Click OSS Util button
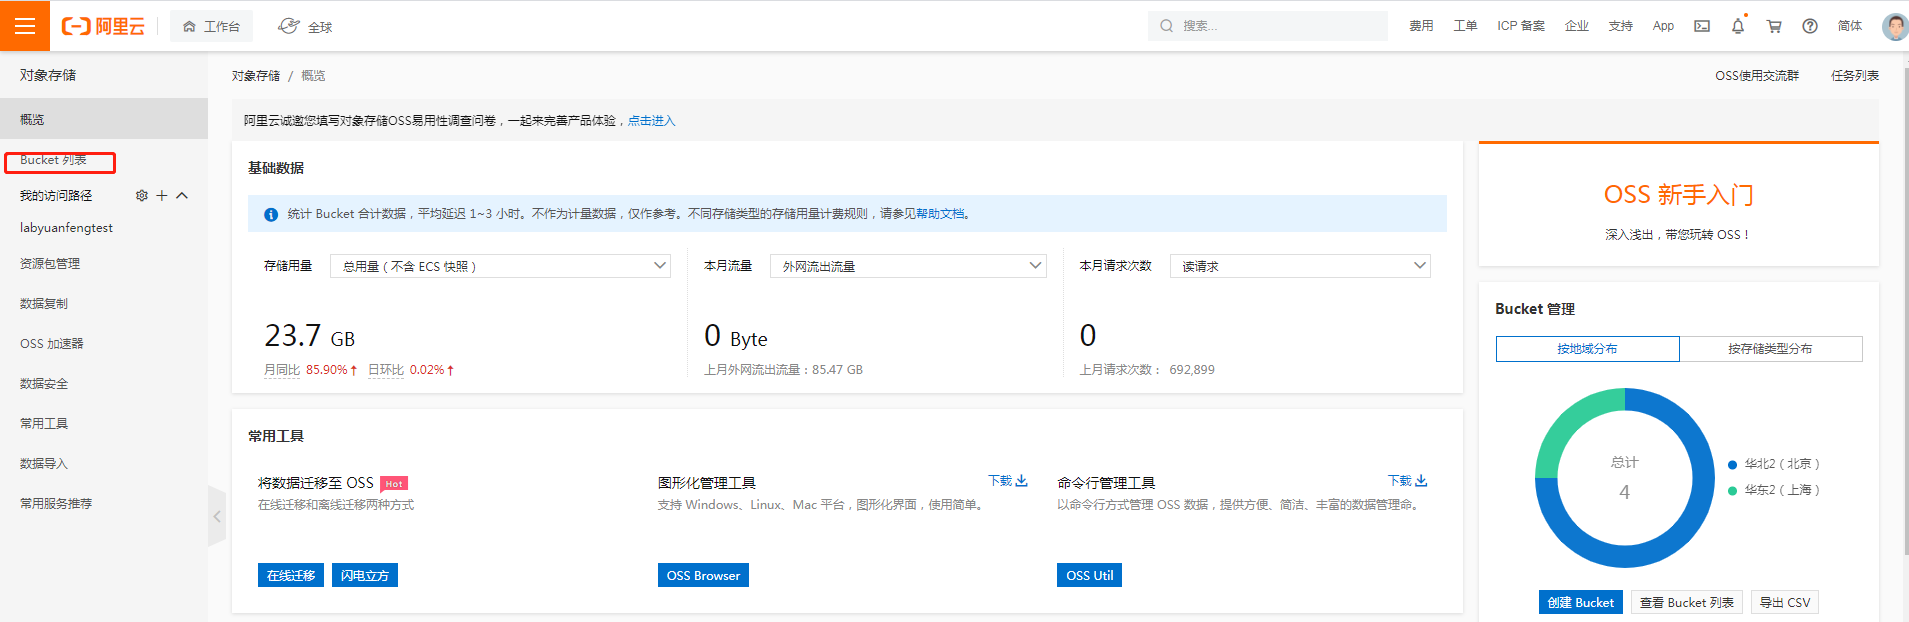 tap(1089, 576)
